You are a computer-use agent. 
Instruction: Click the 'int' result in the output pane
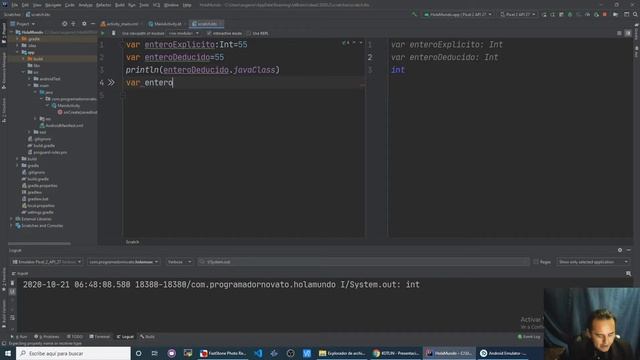(398, 70)
